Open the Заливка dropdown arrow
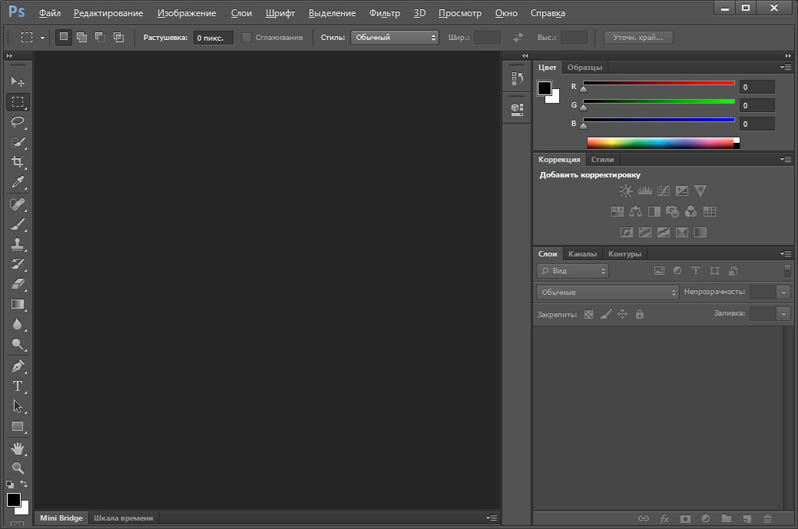Image resolution: width=798 pixels, height=529 pixels. [784, 314]
